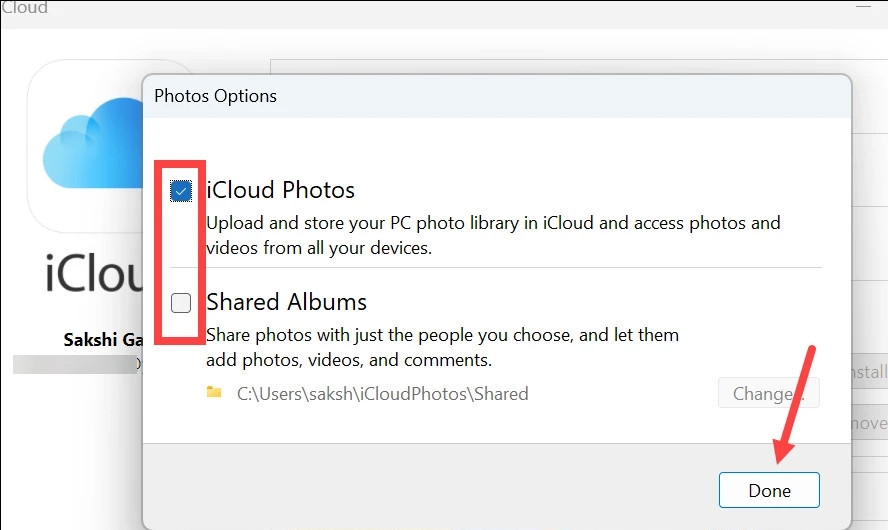The height and width of the screenshot is (530, 888).
Task: Uncheck the iCloud Photos checkbox
Action: 181,191
